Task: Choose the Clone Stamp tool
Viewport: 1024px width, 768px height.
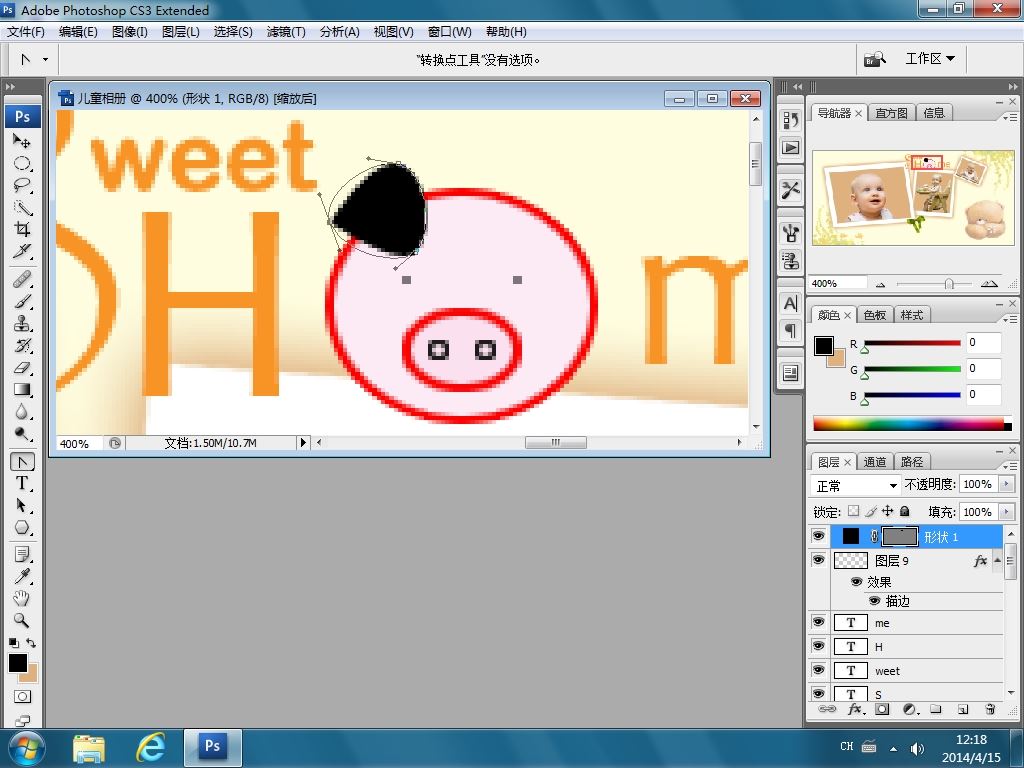Action: point(22,323)
